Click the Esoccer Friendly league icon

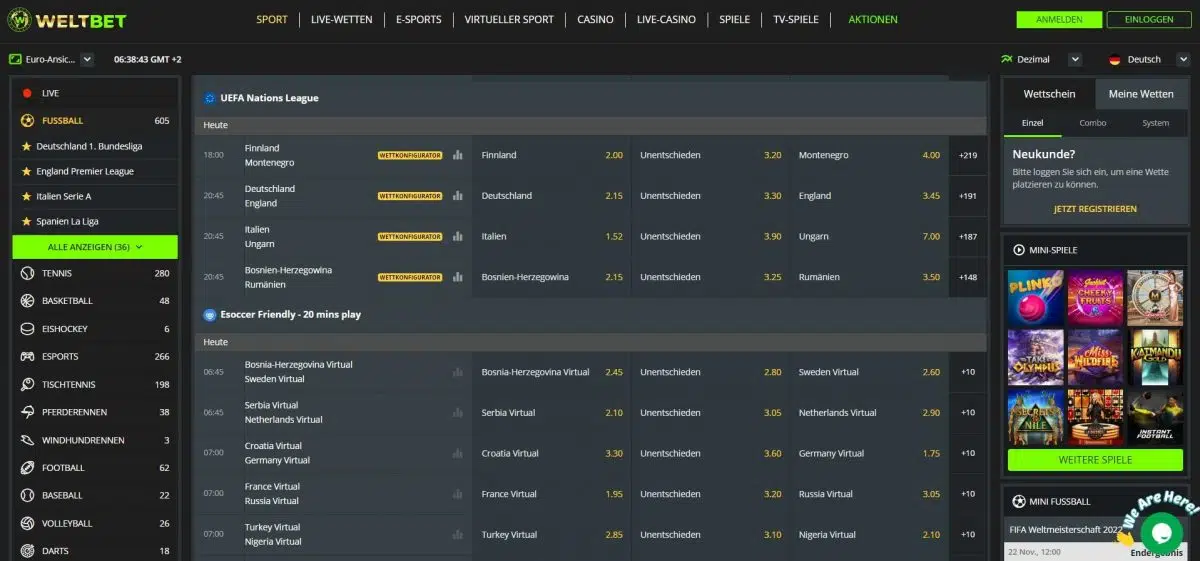tap(210, 314)
